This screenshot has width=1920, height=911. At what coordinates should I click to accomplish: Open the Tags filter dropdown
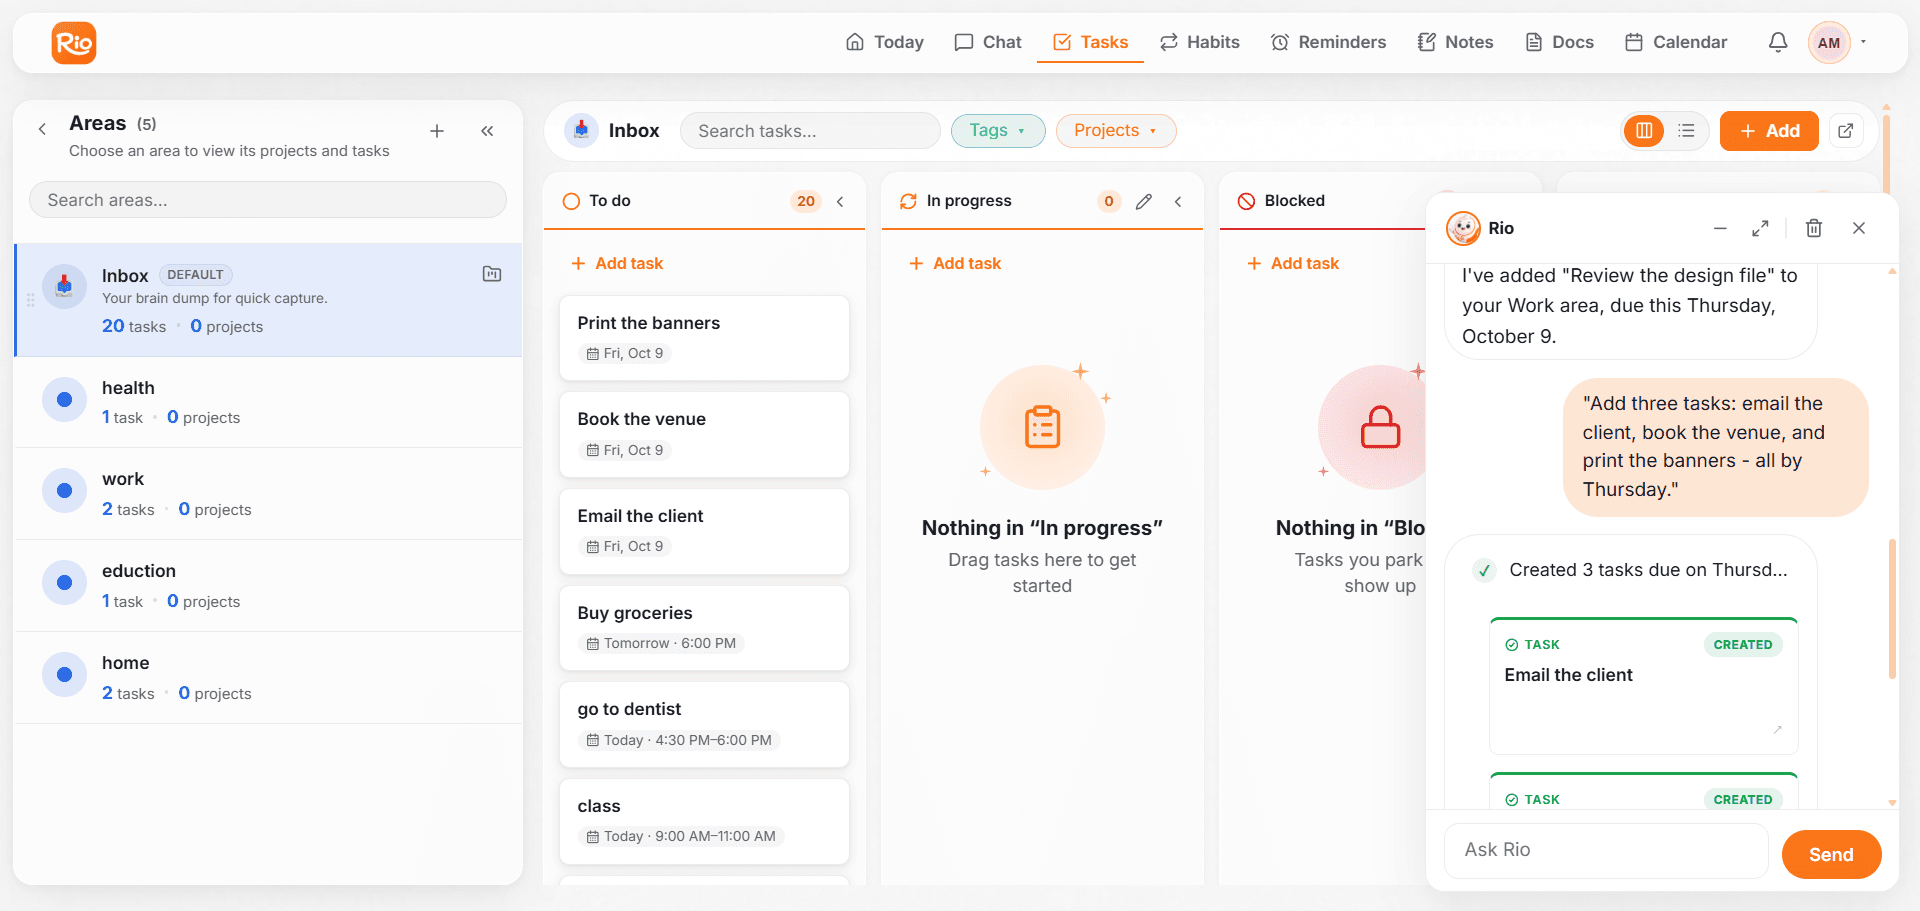point(998,131)
